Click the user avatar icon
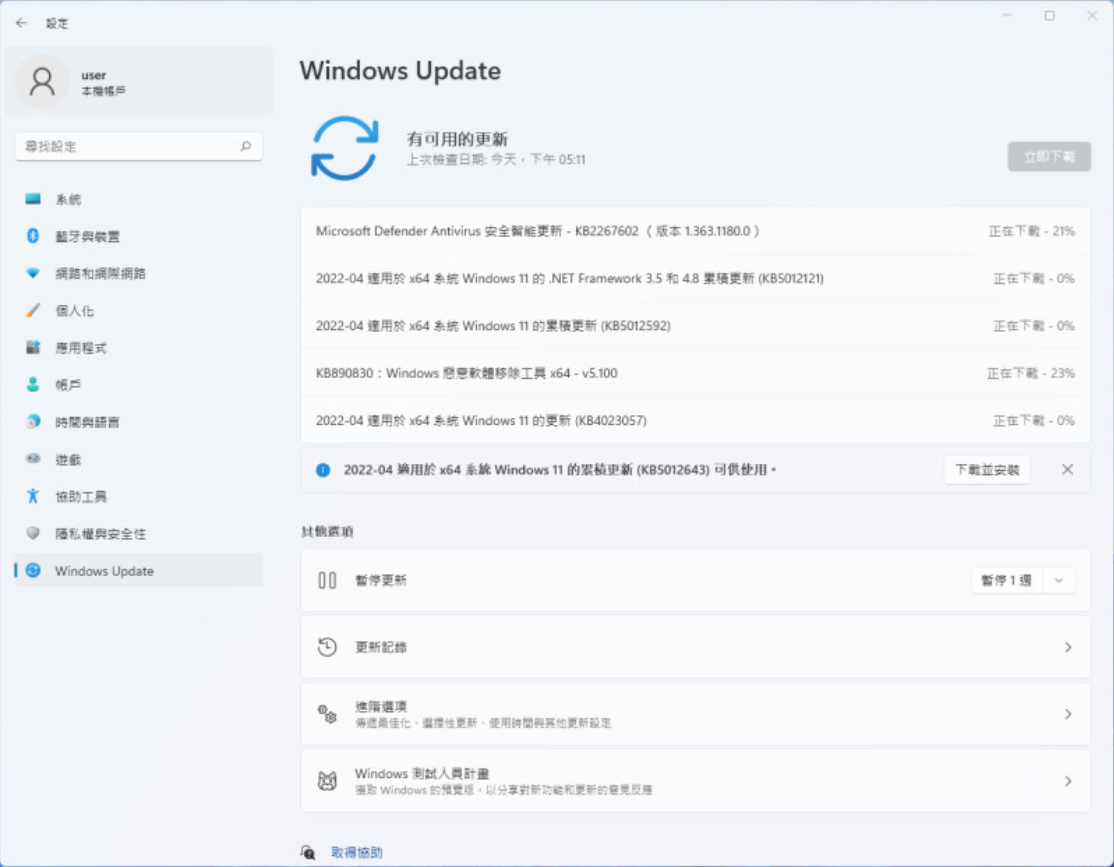This screenshot has height=867, width=1114. point(42,82)
